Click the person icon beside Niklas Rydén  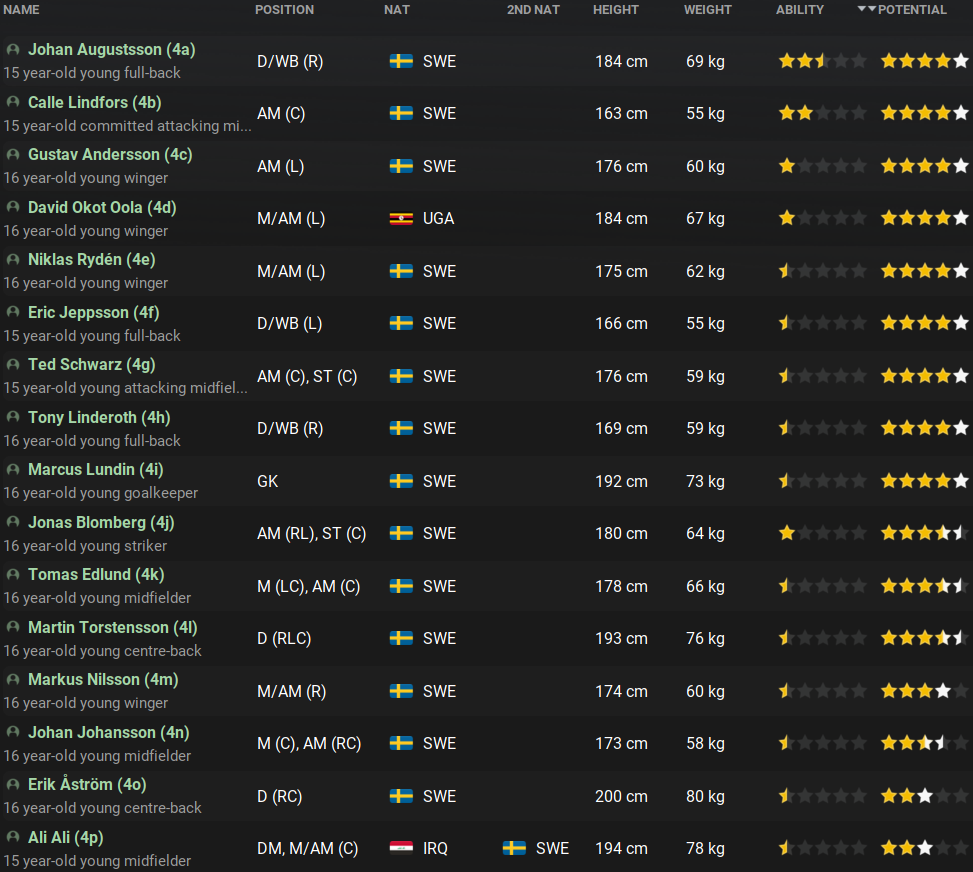pyautogui.click(x=12, y=259)
